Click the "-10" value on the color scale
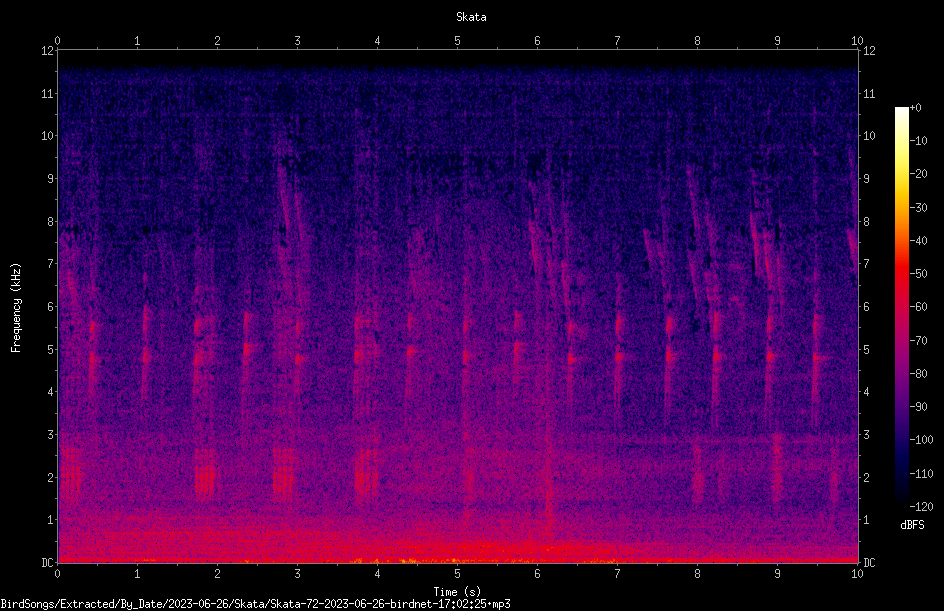The width and height of the screenshot is (944, 611). click(919, 141)
